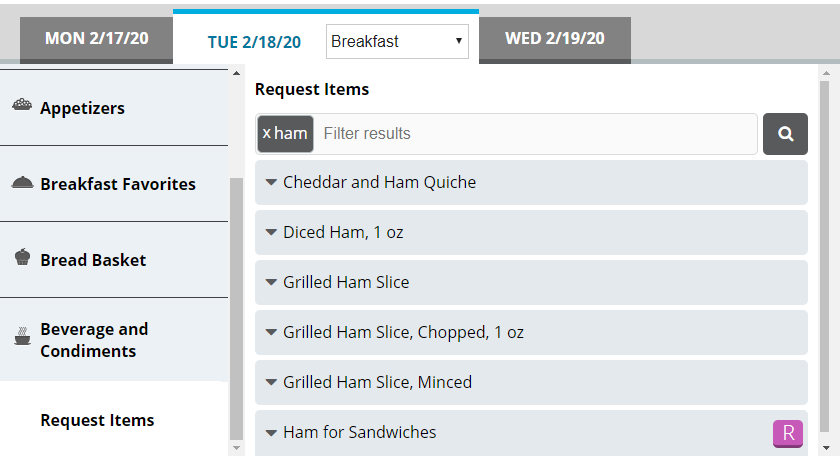
Task: Switch to the WED 2/19/20 tab
Action: coord(554,39)
